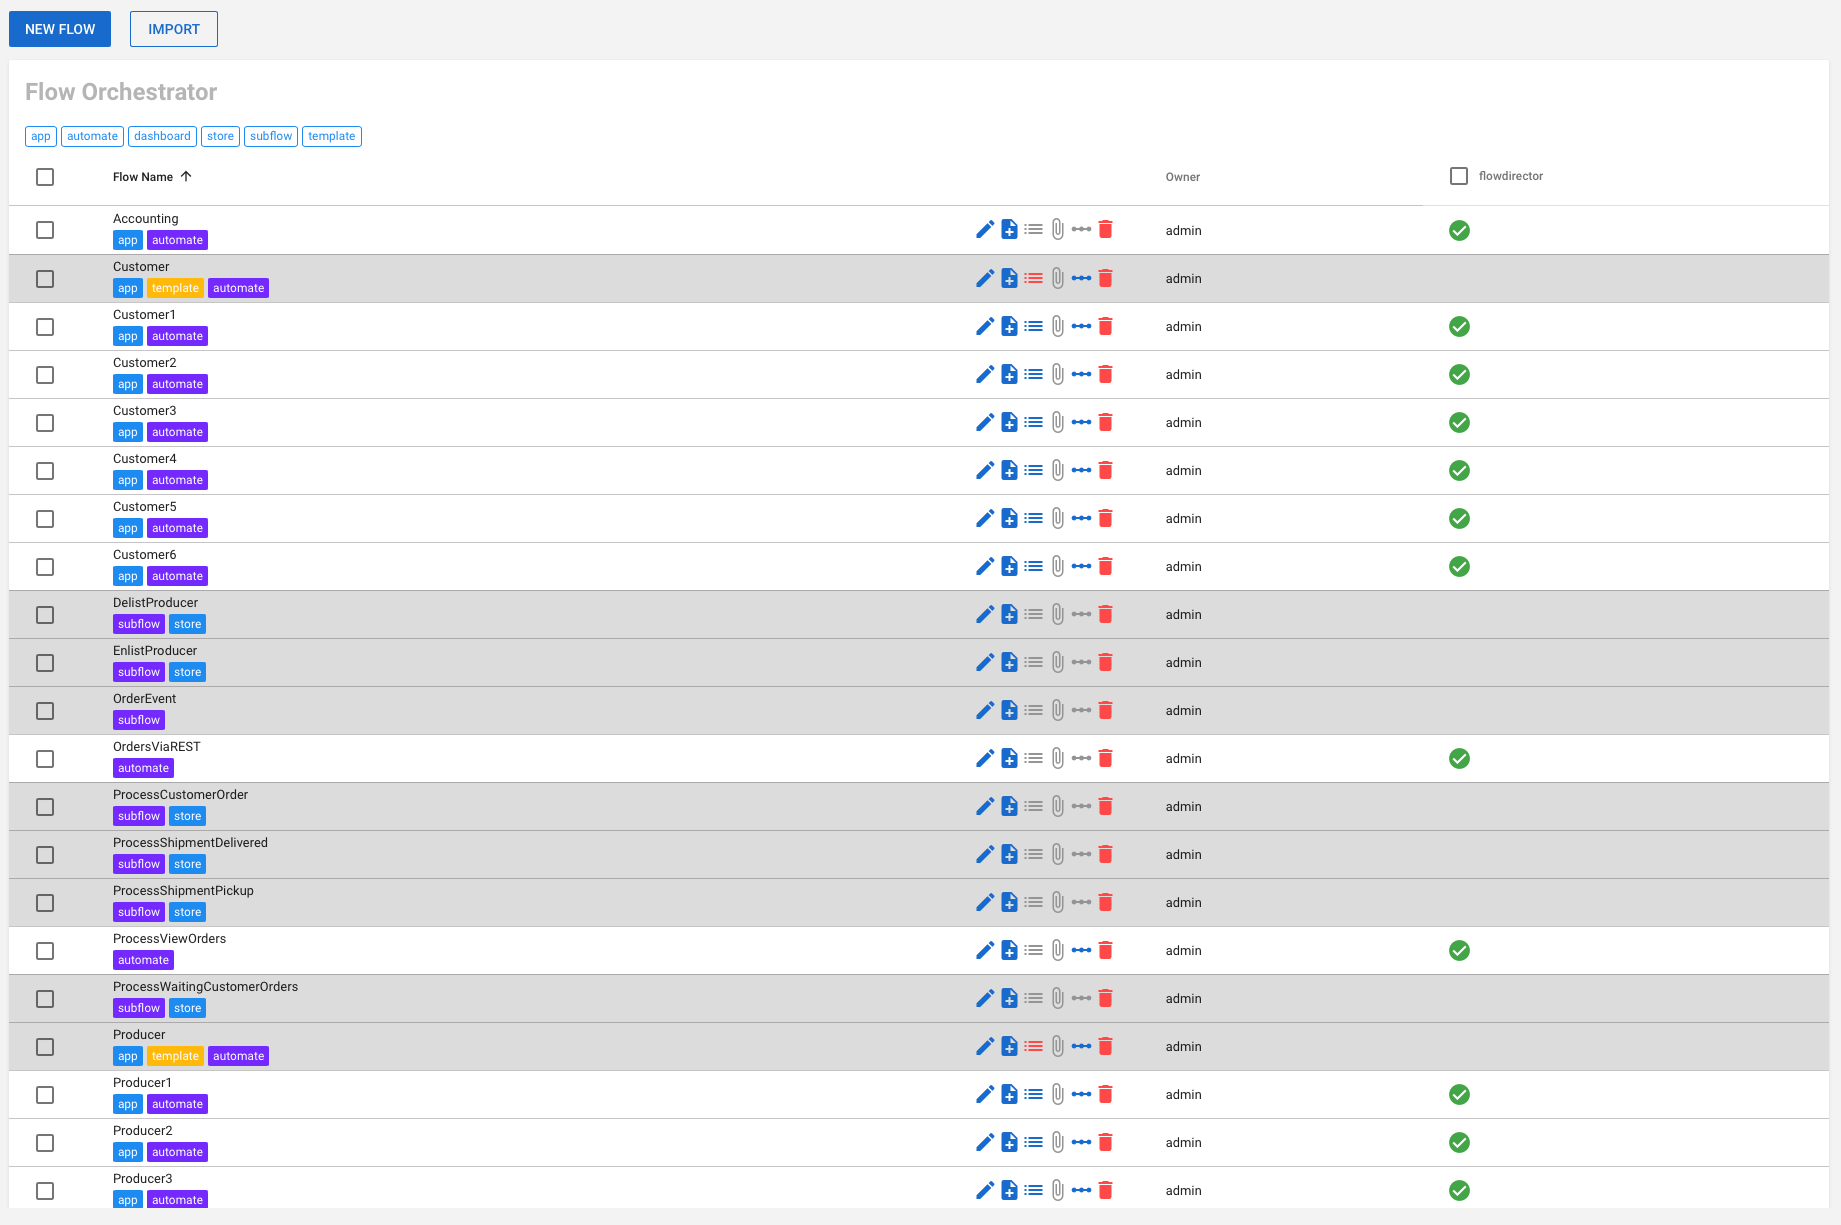
Task: Filter flows by the dashboard tag
Action: click(162, 136)
